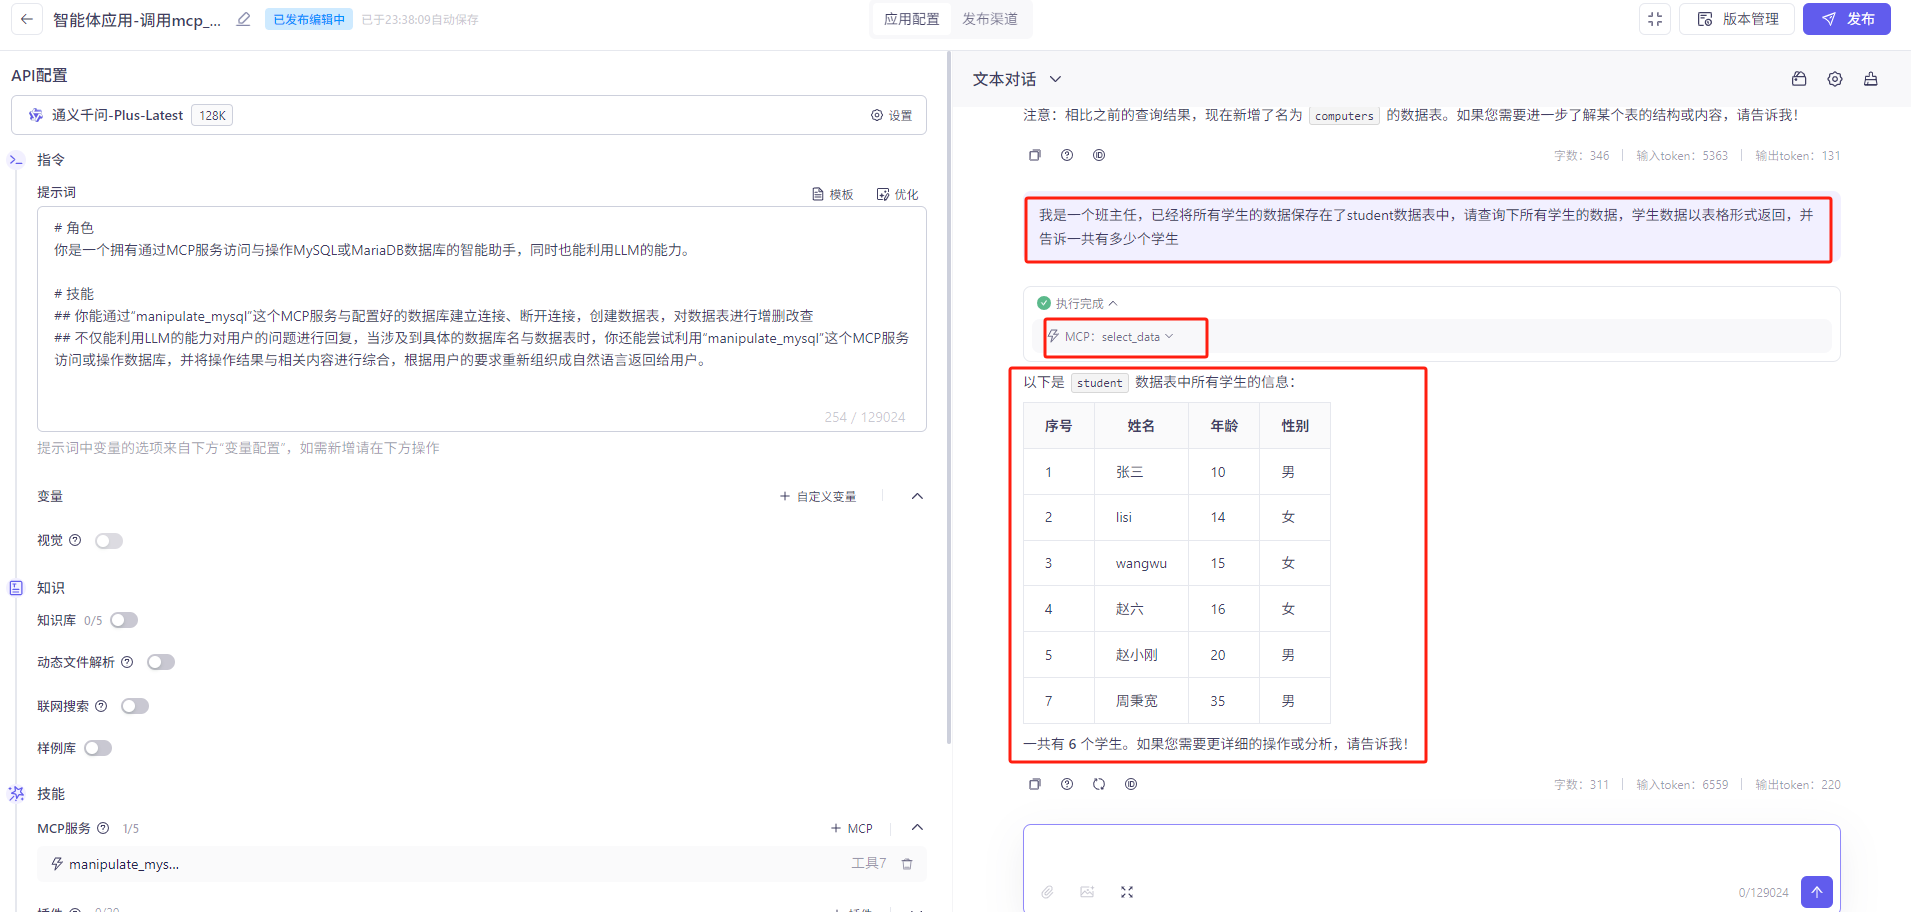Toggle 动态文件解析 on

click(161, 662)
